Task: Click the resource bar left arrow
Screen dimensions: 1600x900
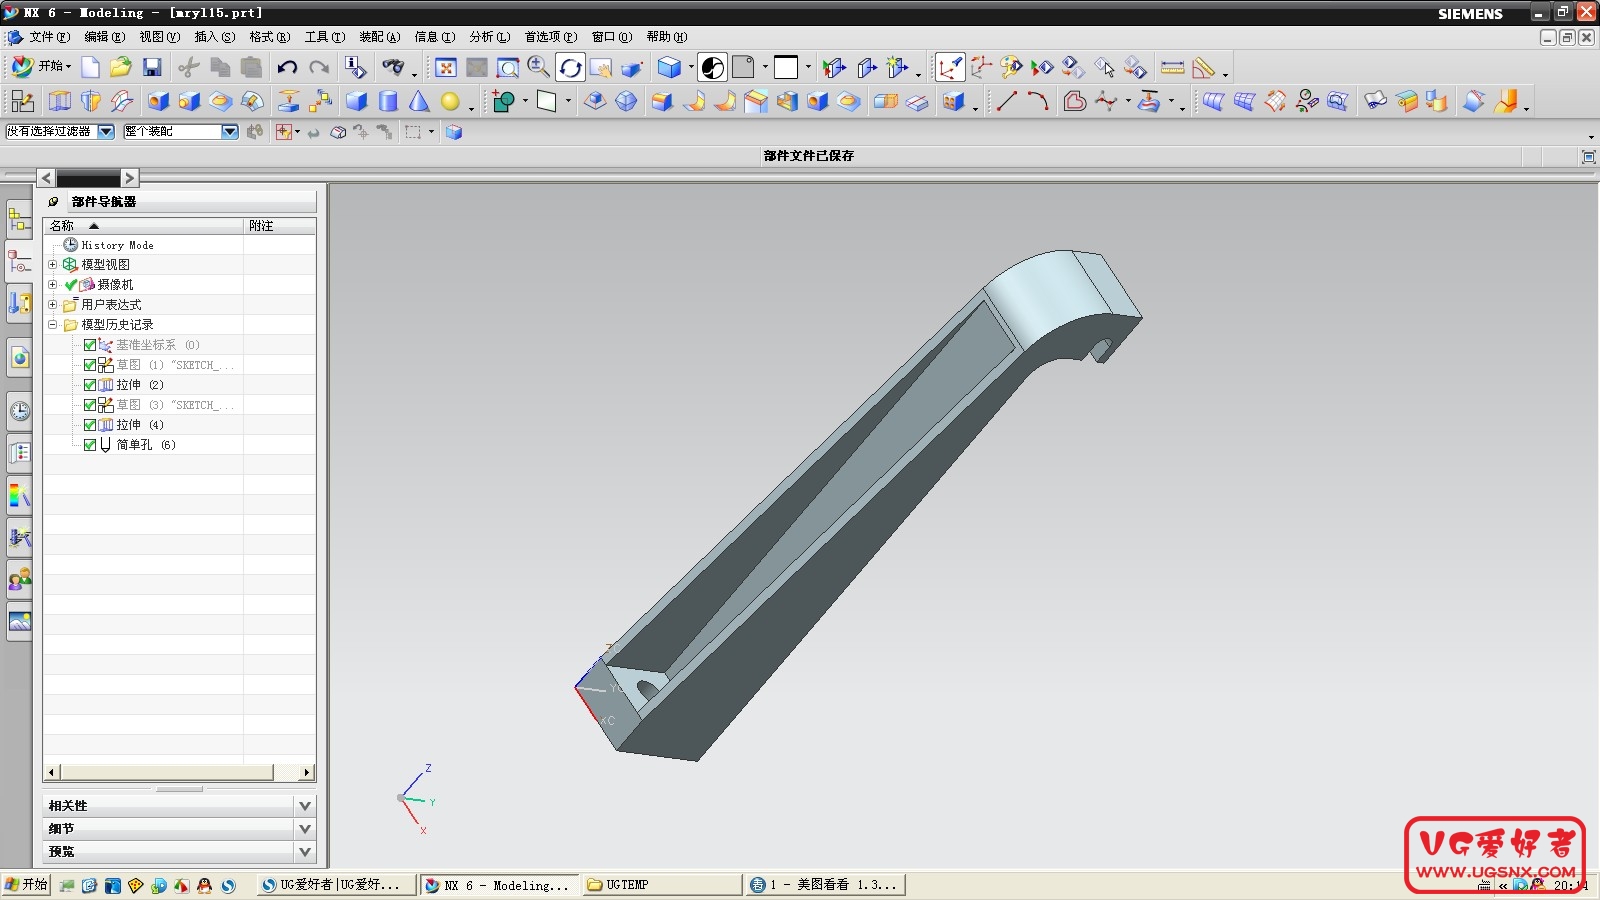Action: (46, 178)
